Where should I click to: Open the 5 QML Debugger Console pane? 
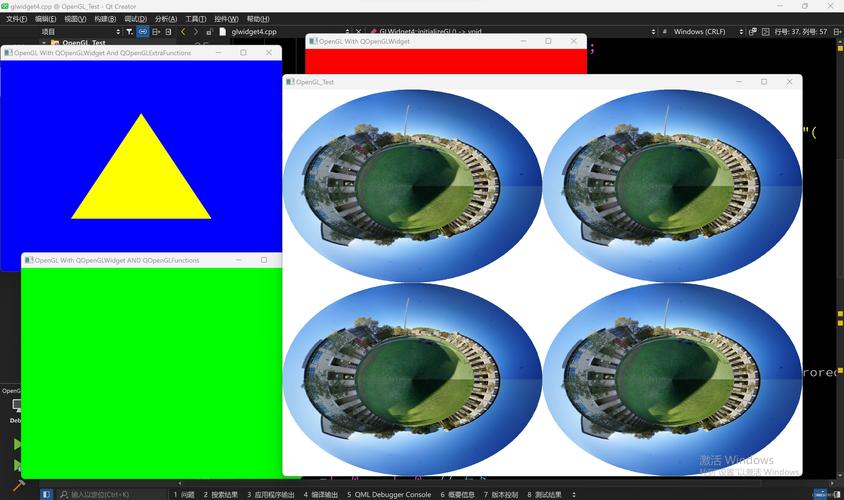(x=389, y=494)
